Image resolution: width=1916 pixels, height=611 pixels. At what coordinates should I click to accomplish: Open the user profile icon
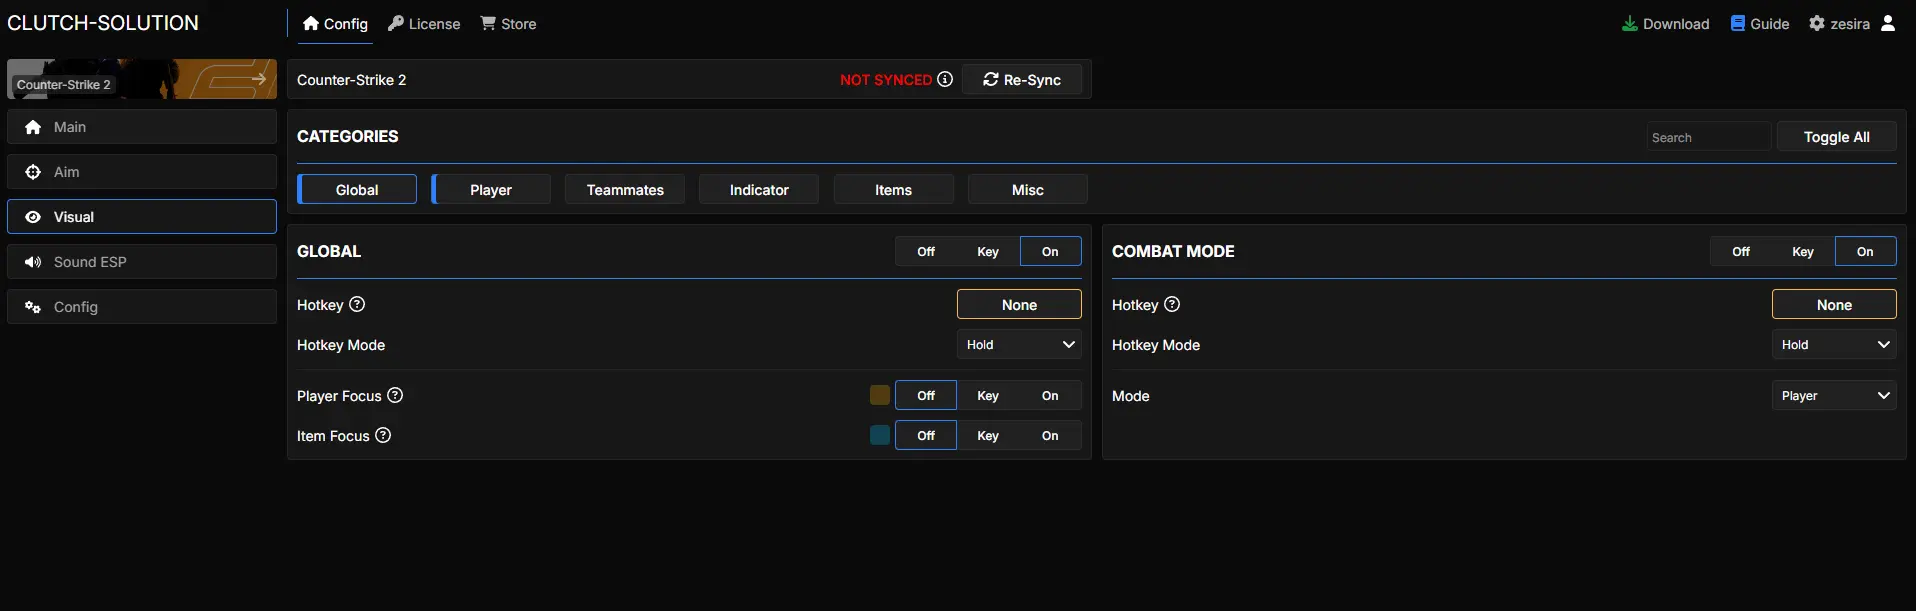(1888, 23)
